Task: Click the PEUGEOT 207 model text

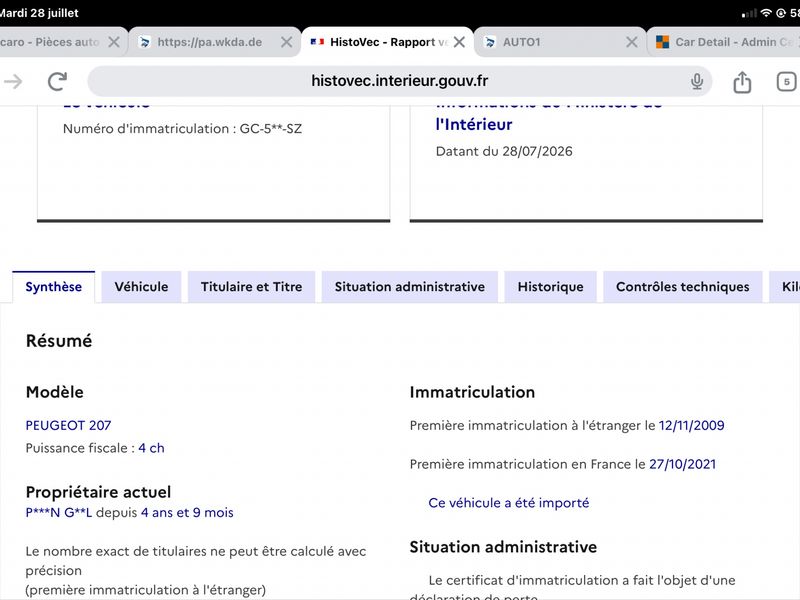Action: click(x=68, y=426)
